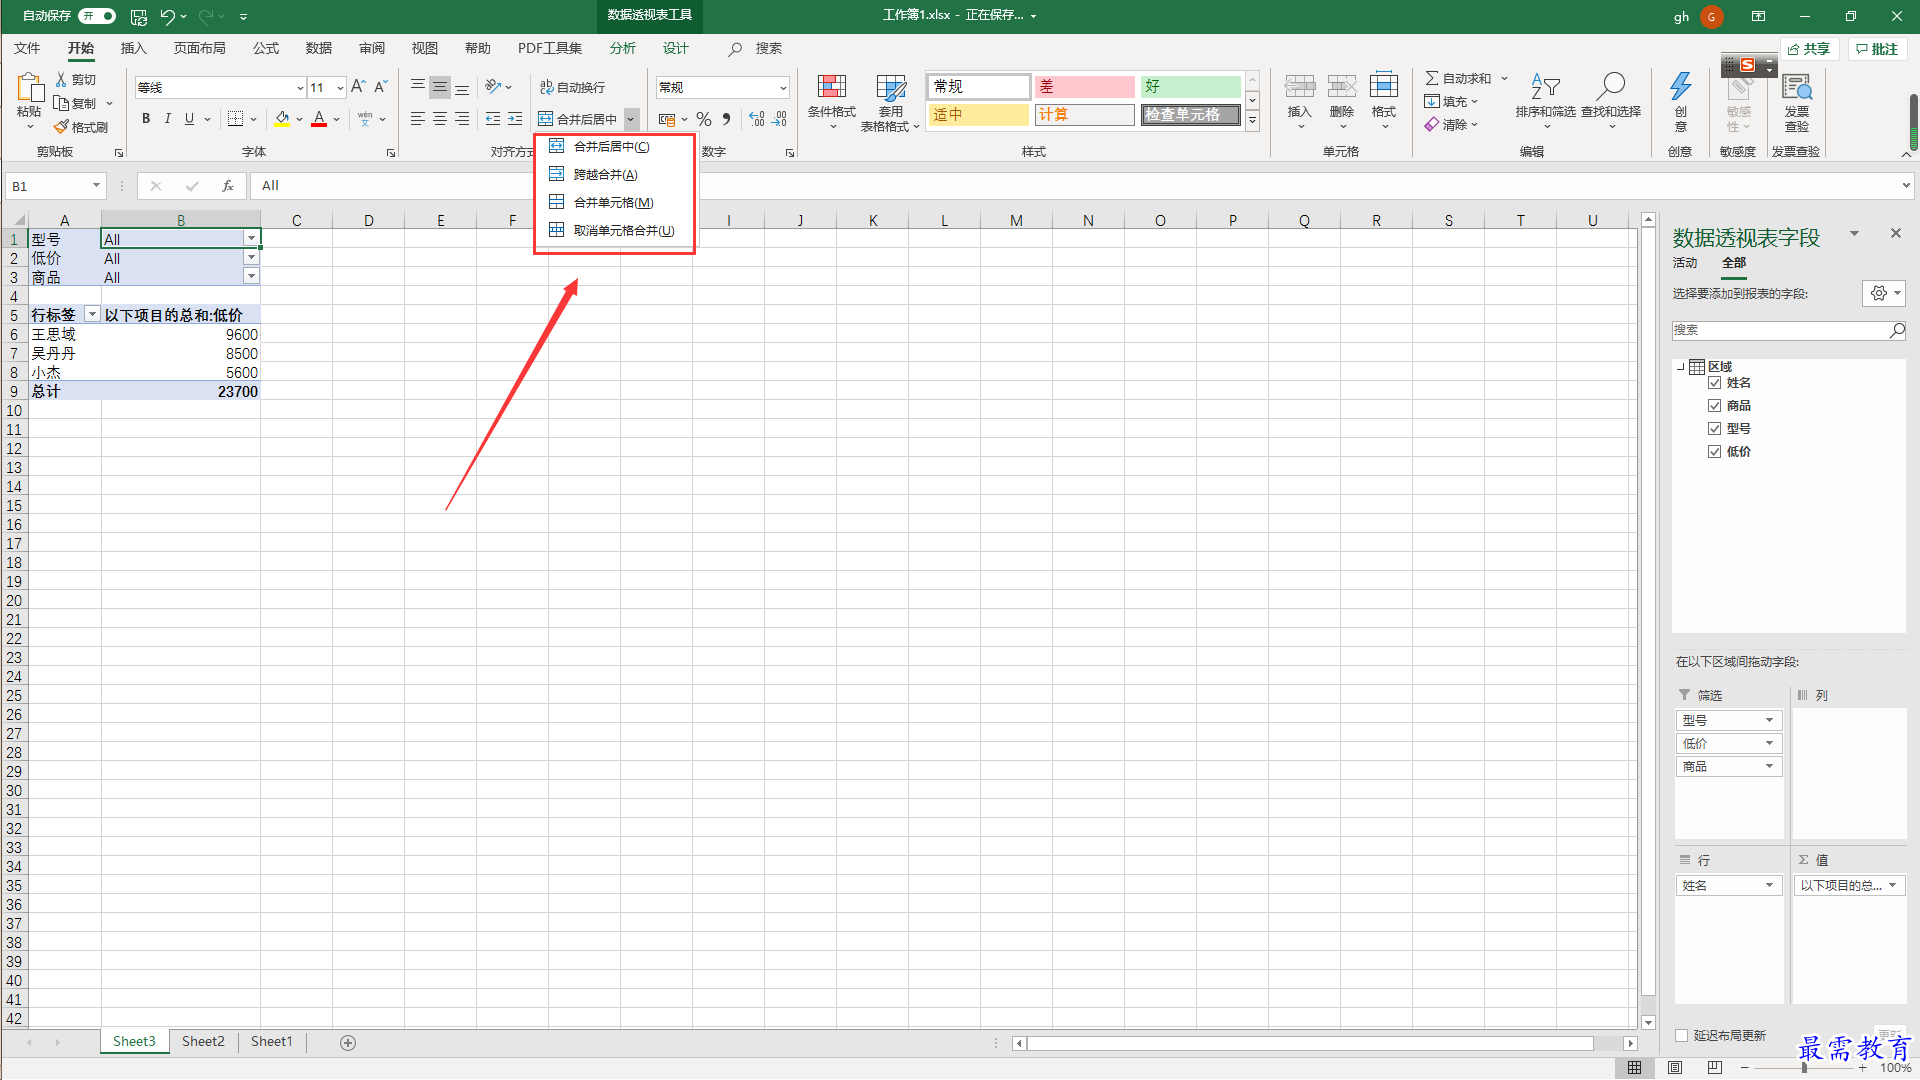Apply Underline formatting

(x=190, y=119)
